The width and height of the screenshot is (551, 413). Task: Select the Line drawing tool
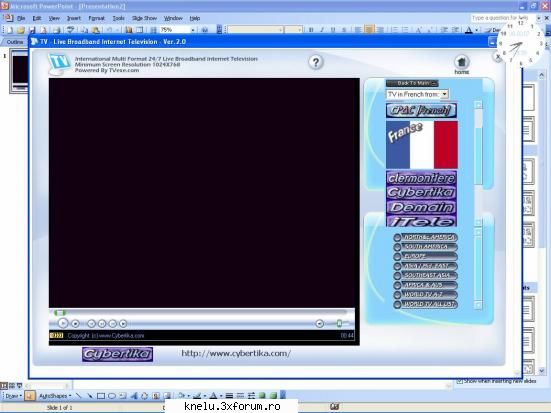click(78, 396)
